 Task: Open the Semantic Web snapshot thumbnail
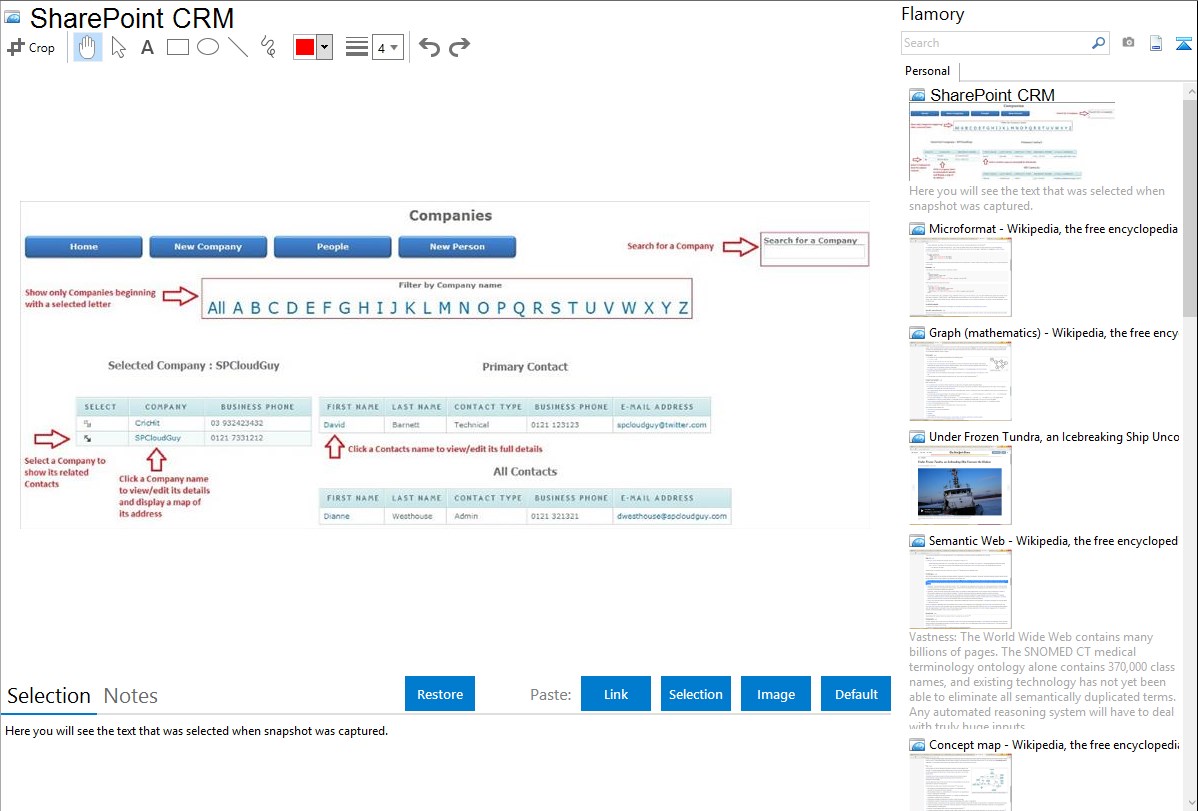[960, 589]
